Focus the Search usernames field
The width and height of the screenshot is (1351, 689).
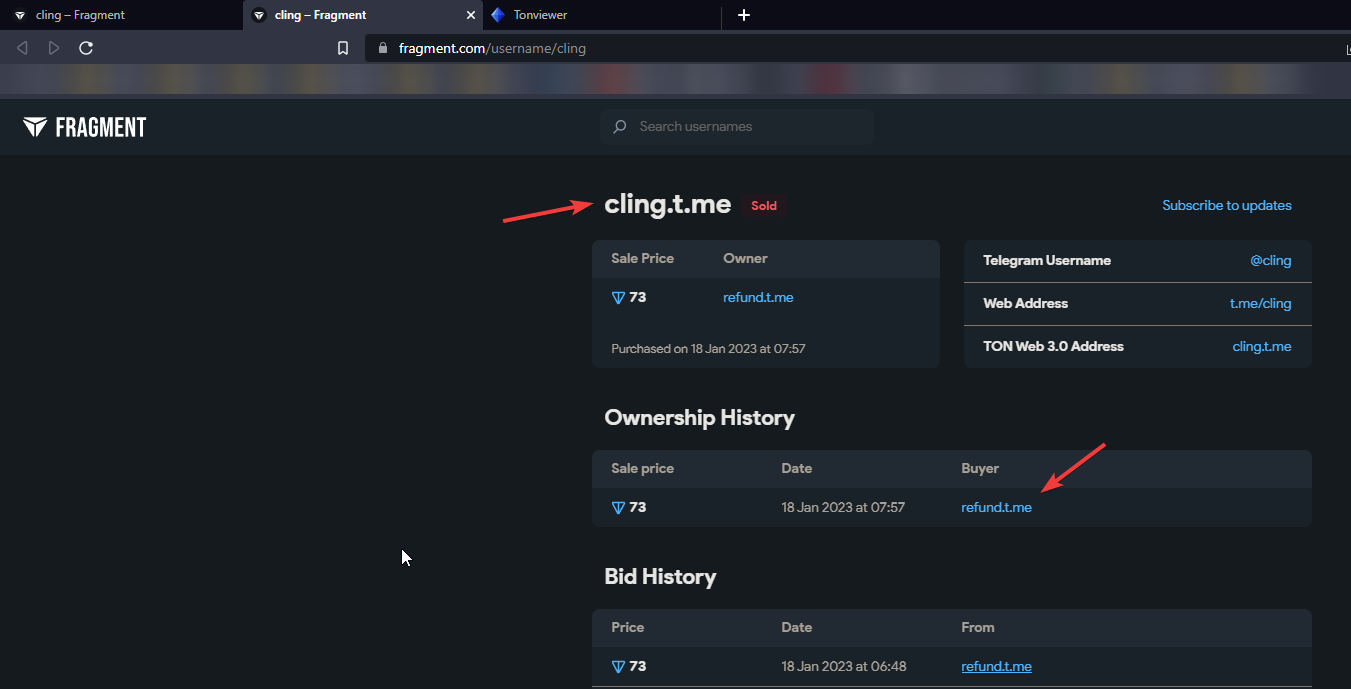[x=737, y=127]
